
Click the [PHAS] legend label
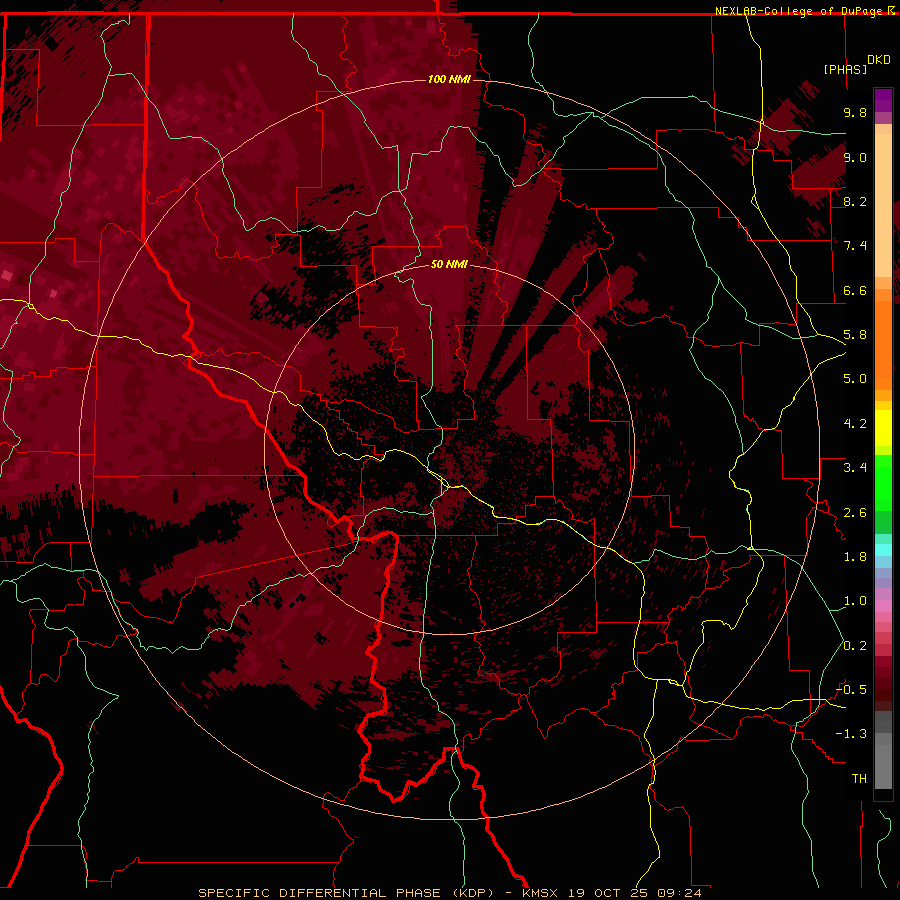(845, 69)
